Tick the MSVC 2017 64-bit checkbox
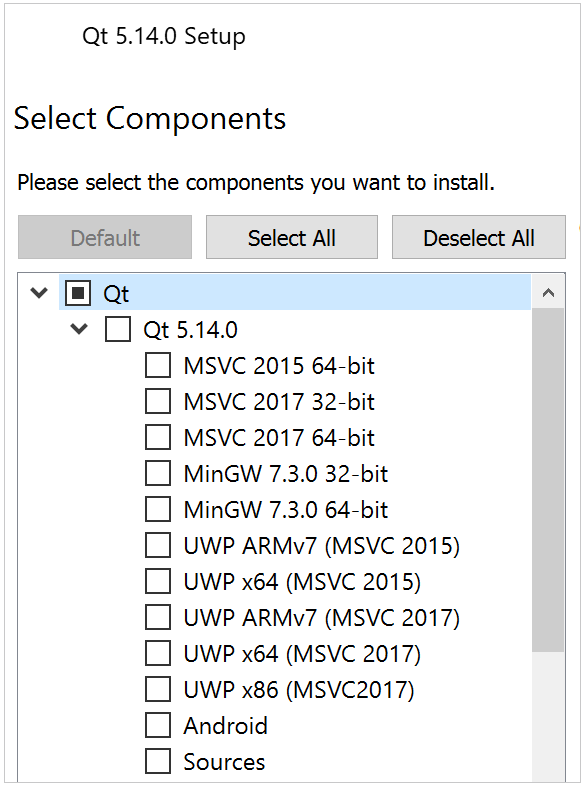Viewport: 583px width, 786px height. point(158,438)
